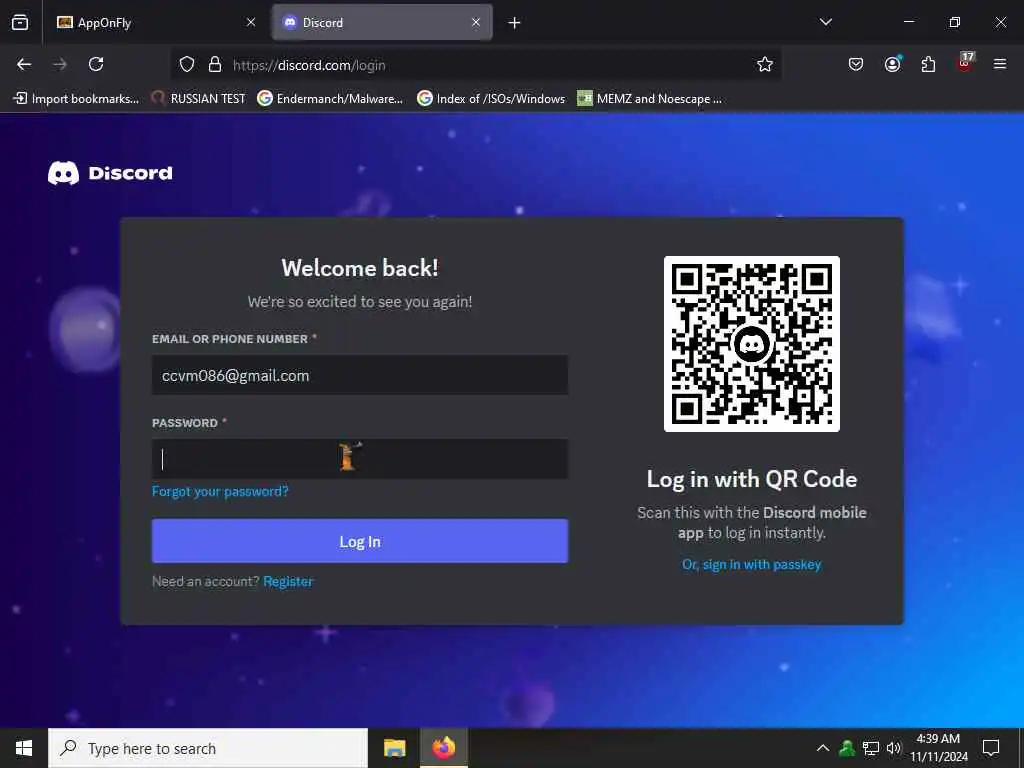Reload the current page
This screenshot has width=1024, height=768.
[x=96, y=64]
